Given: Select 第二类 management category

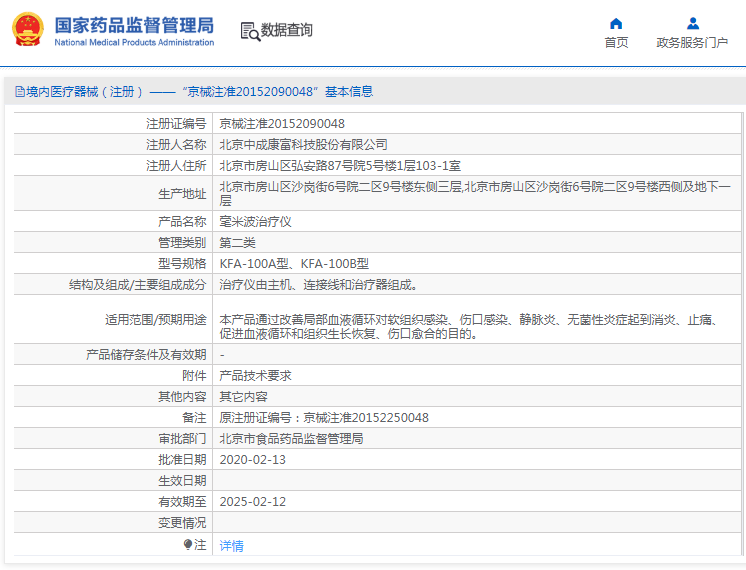Looking at the screenshot, I should (237, 243).
